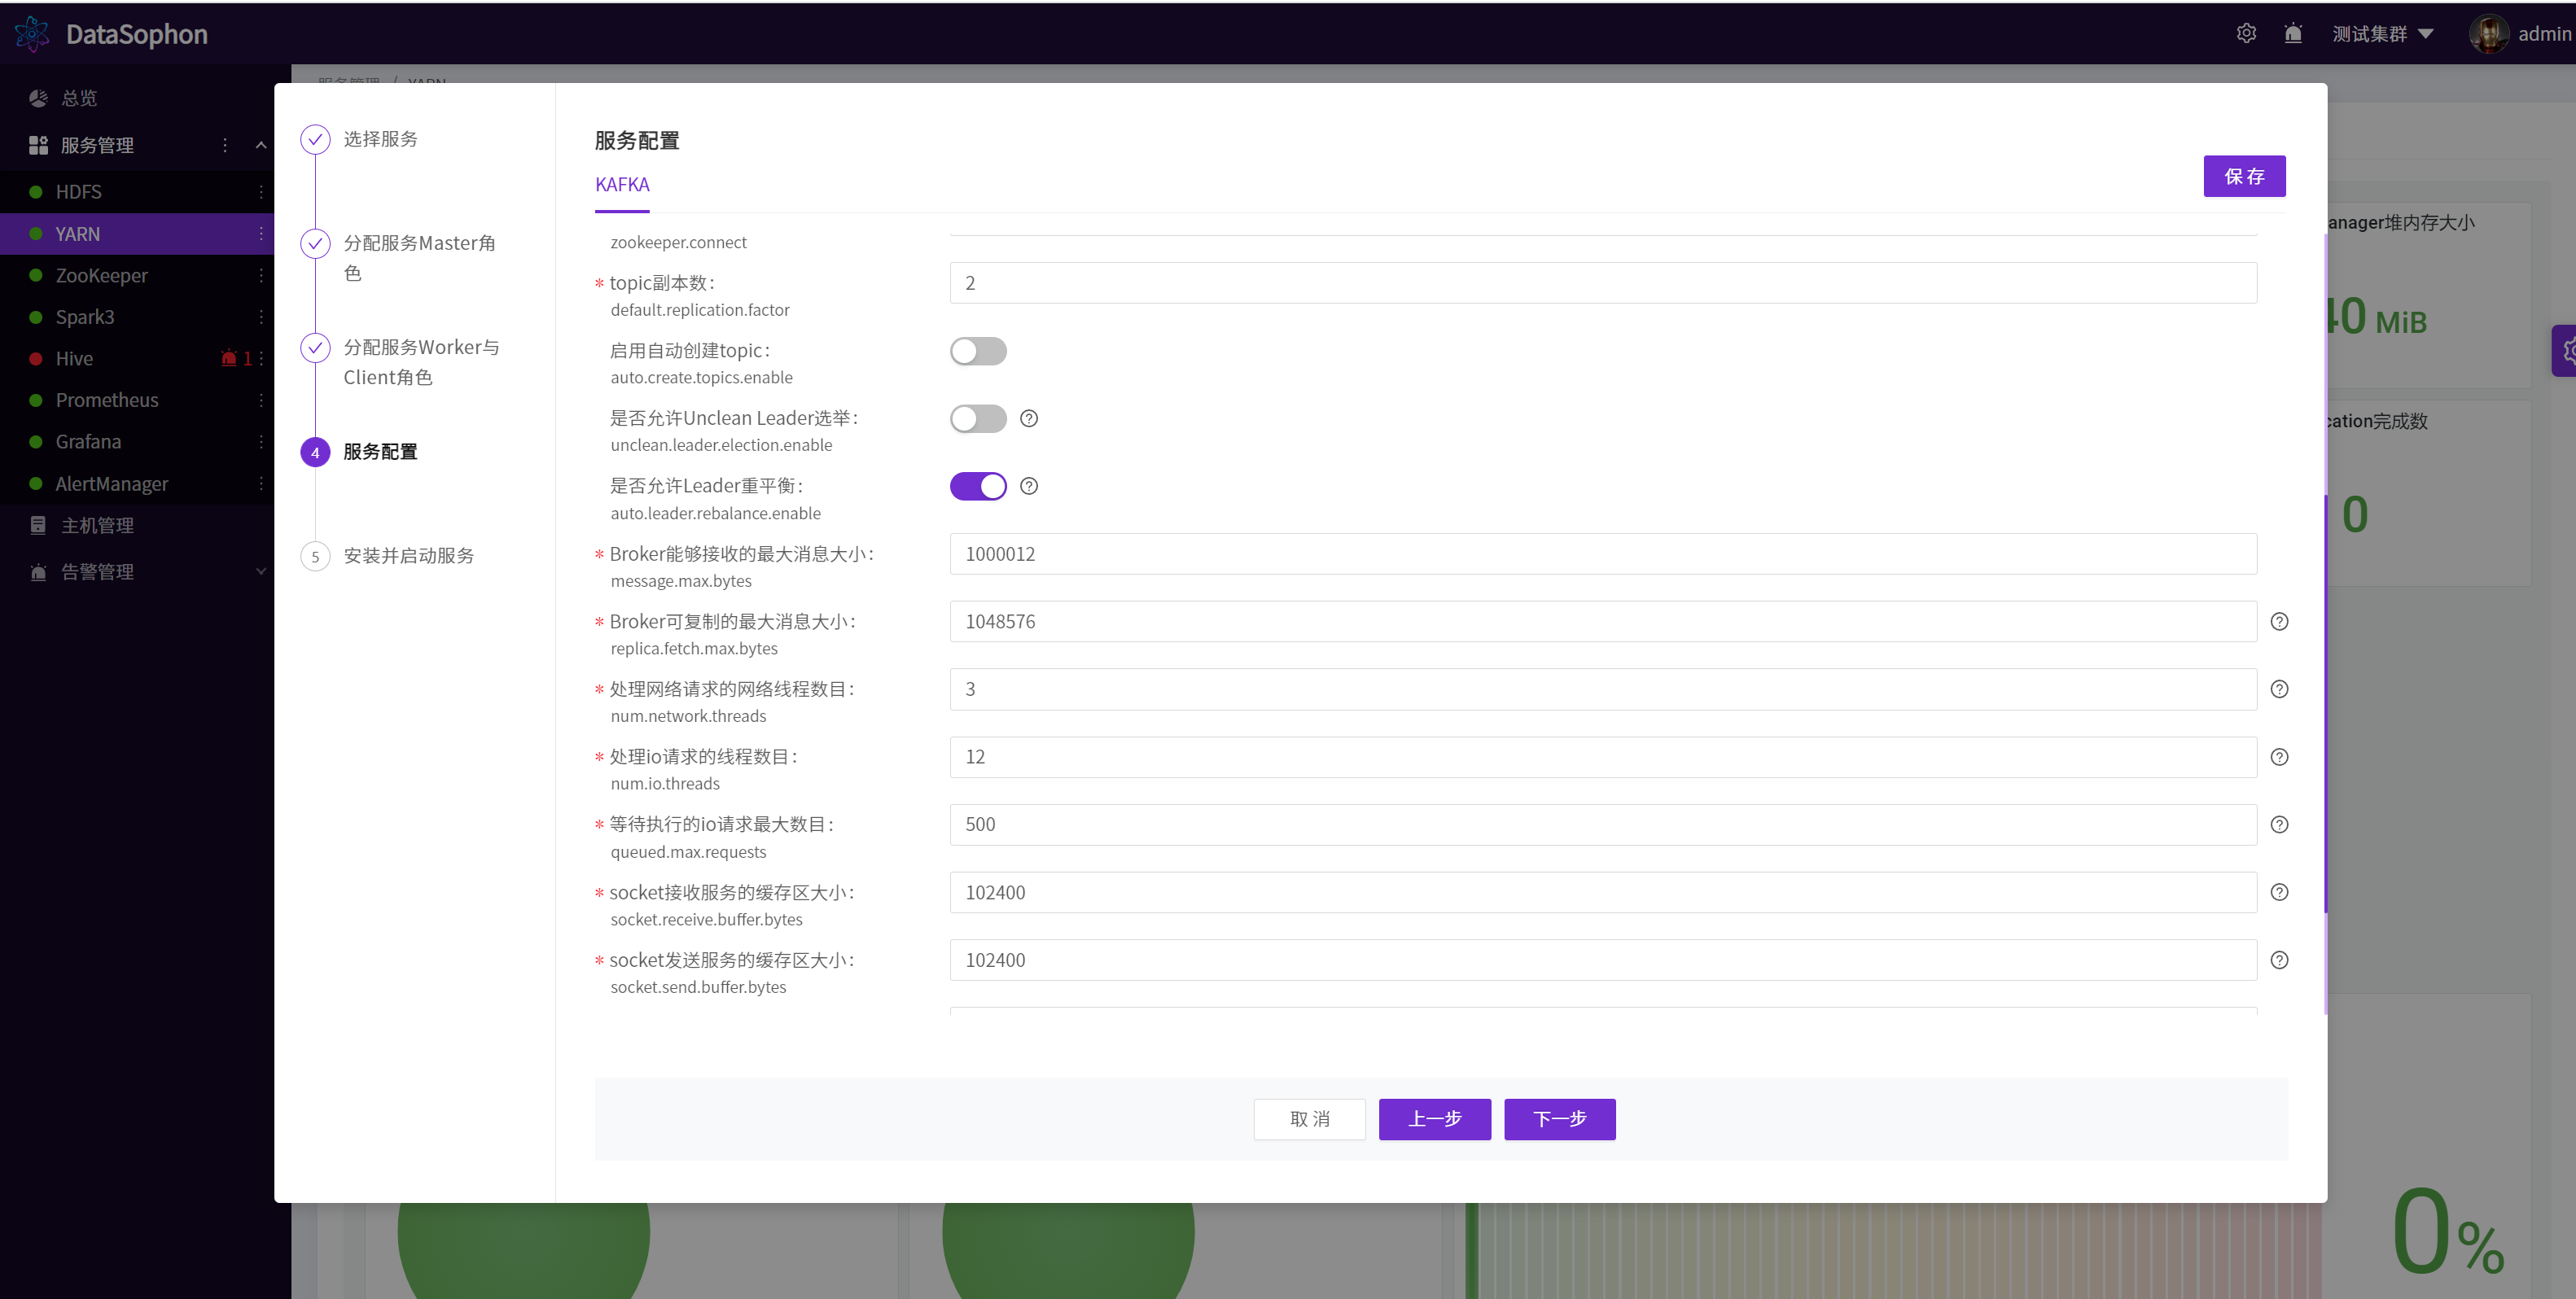
Task: Edit the num.network.threads field
Action: pos(1603,689)
